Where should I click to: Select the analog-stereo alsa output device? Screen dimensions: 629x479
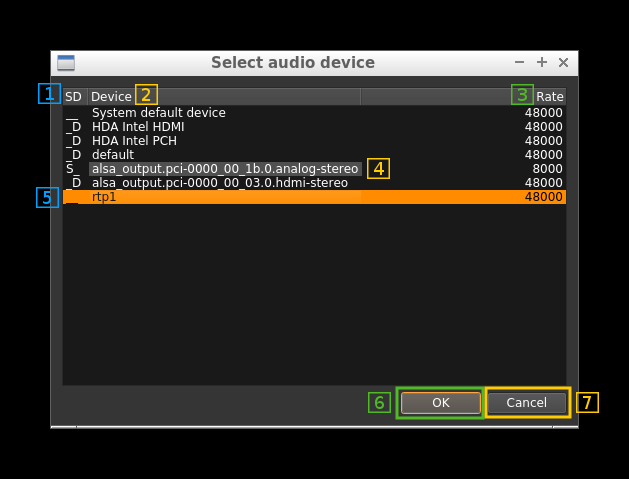224,169
